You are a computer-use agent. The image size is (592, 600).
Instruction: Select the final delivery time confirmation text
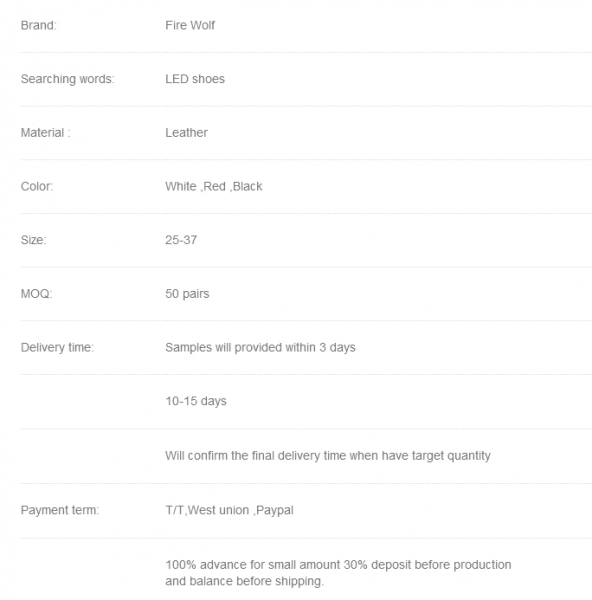tap(328, 456)
